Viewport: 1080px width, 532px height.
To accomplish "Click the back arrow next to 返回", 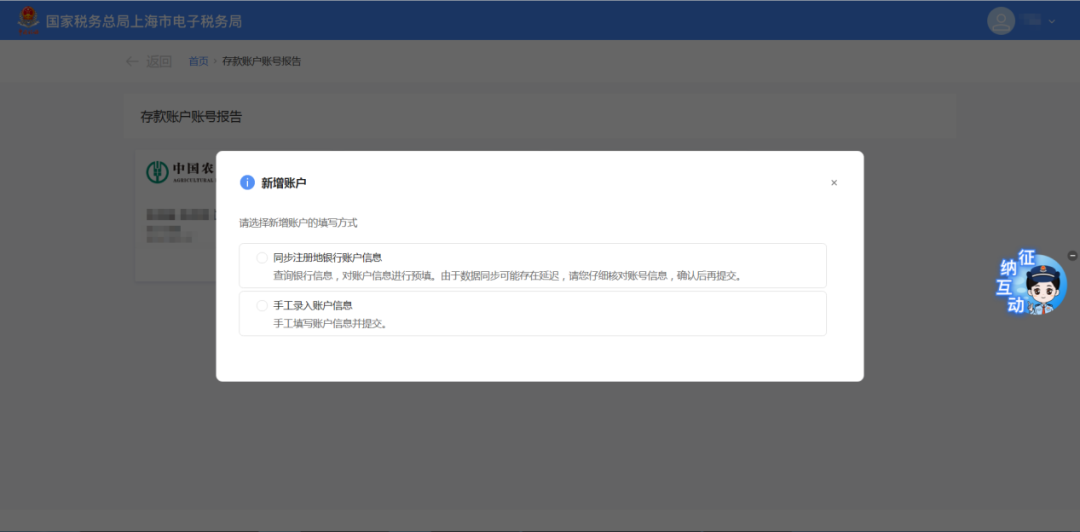I will click(132, 61).
